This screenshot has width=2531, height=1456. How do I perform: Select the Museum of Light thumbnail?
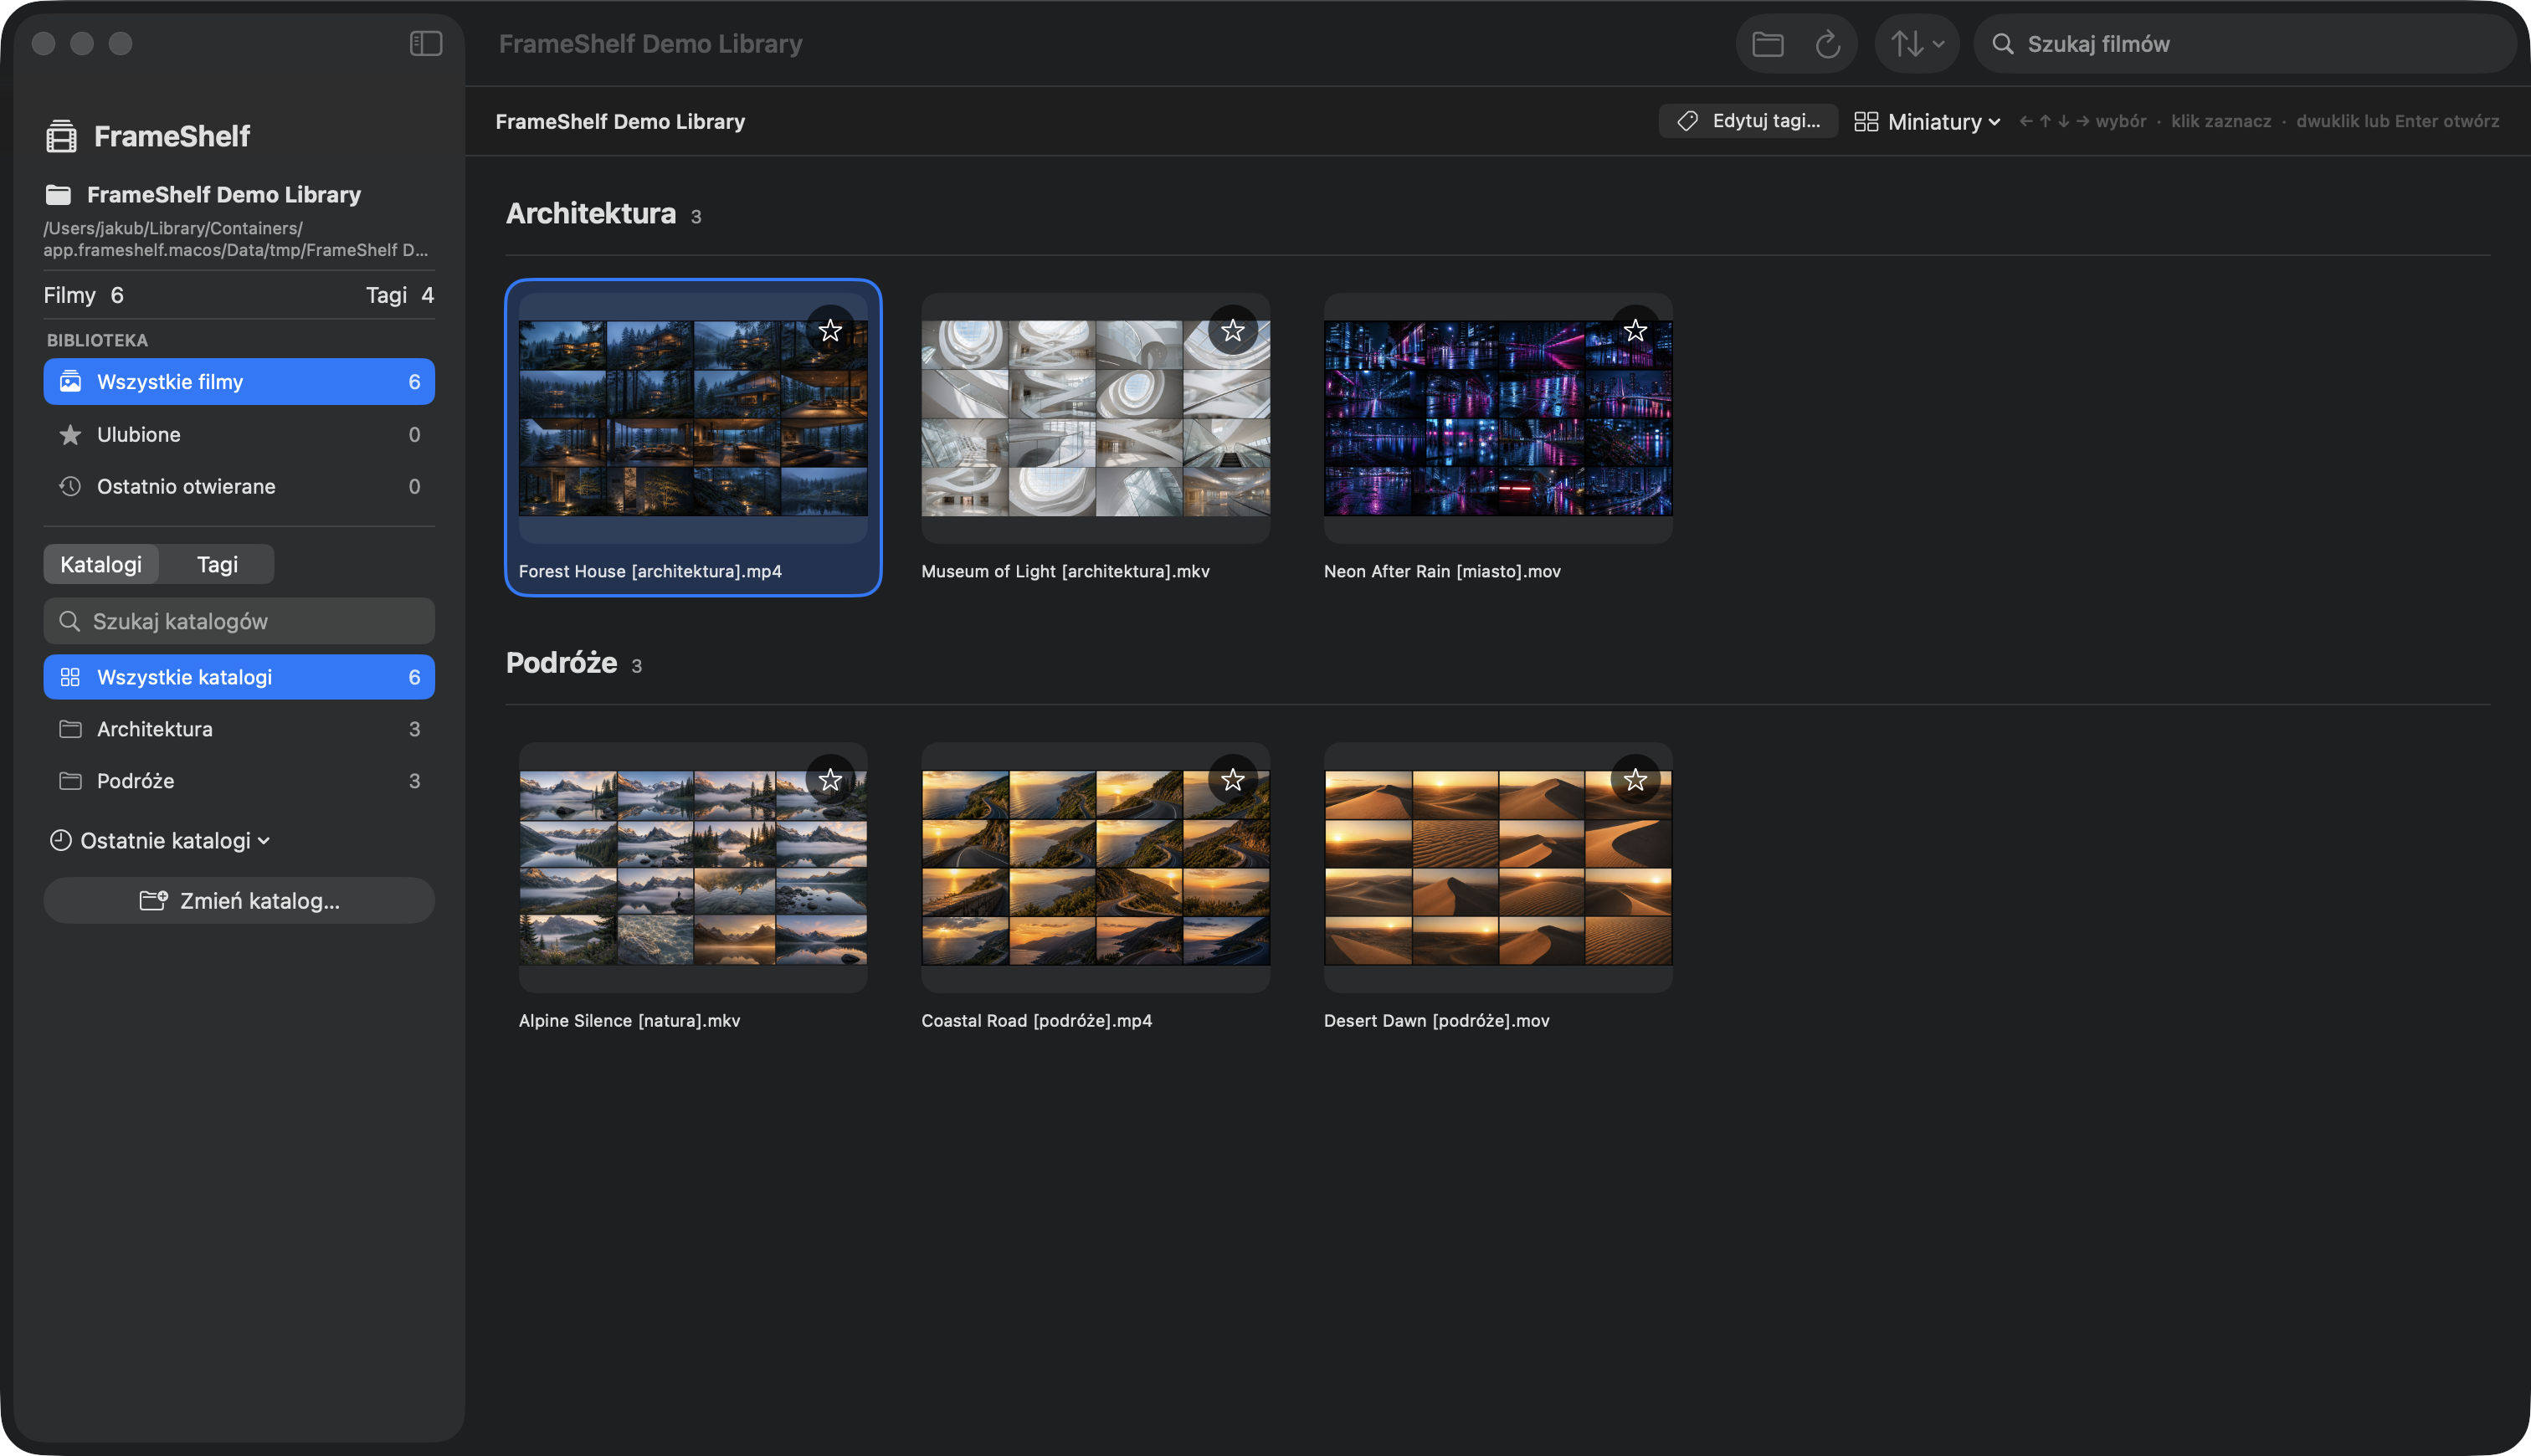coord(1096,418)
